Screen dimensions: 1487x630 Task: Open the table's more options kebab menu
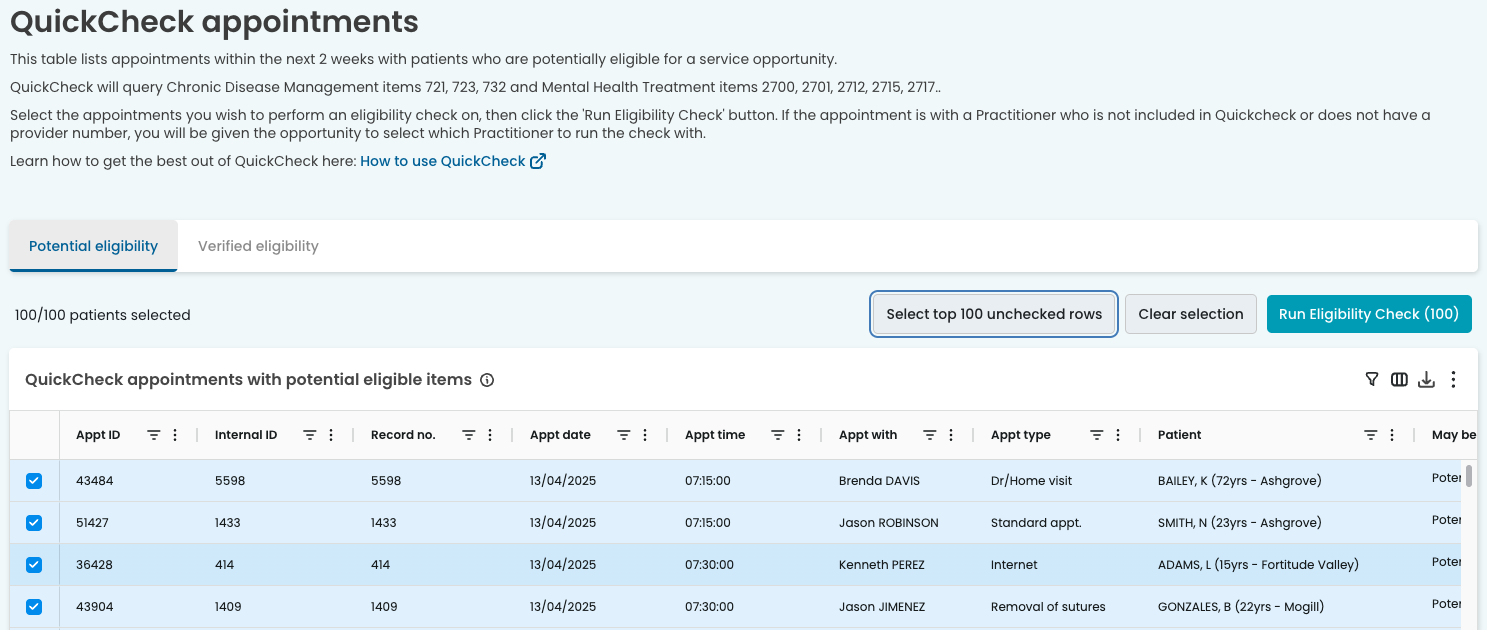click(1454, 380)
